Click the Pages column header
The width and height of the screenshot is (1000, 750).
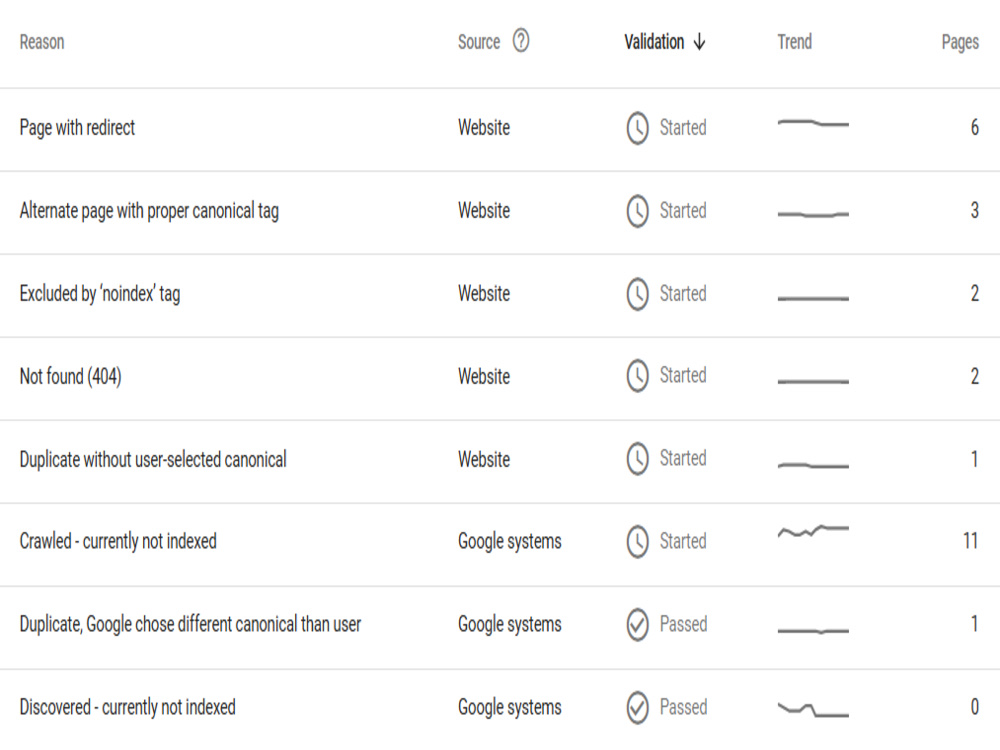click(960, 42)
